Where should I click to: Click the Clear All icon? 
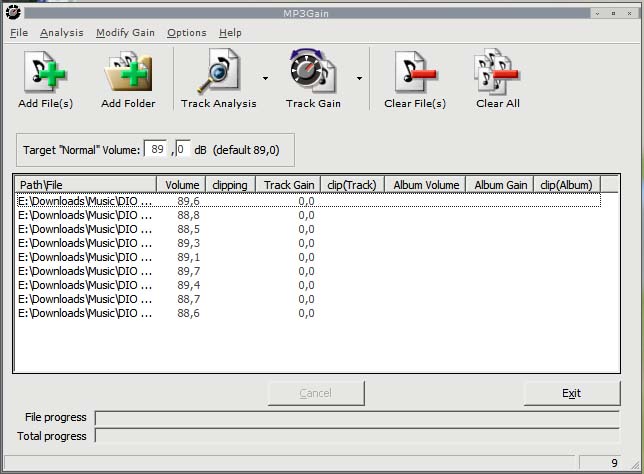click(496, 77)
